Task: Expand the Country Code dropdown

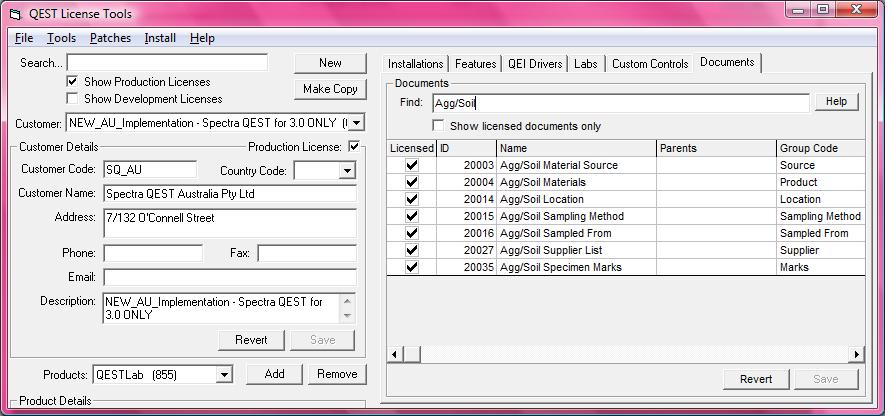Action: [346, 171]
